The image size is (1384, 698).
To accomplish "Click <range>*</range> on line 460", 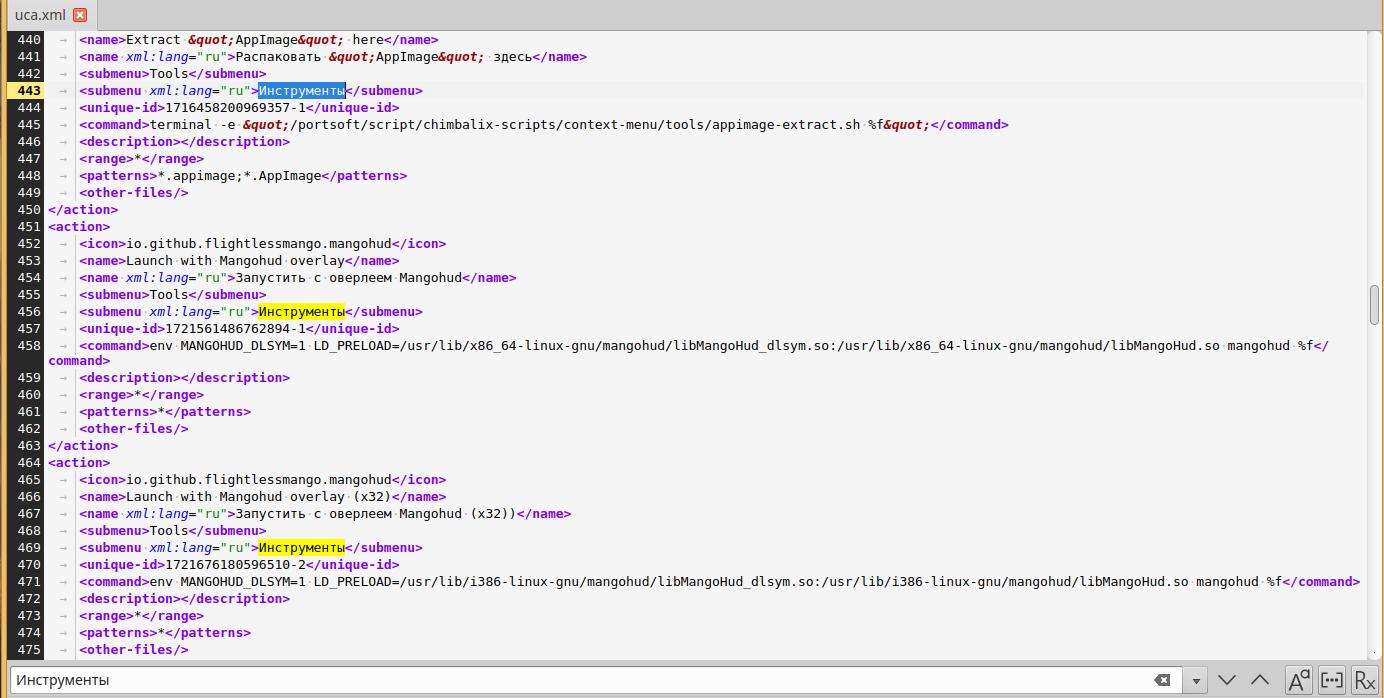I will [142, 395].
